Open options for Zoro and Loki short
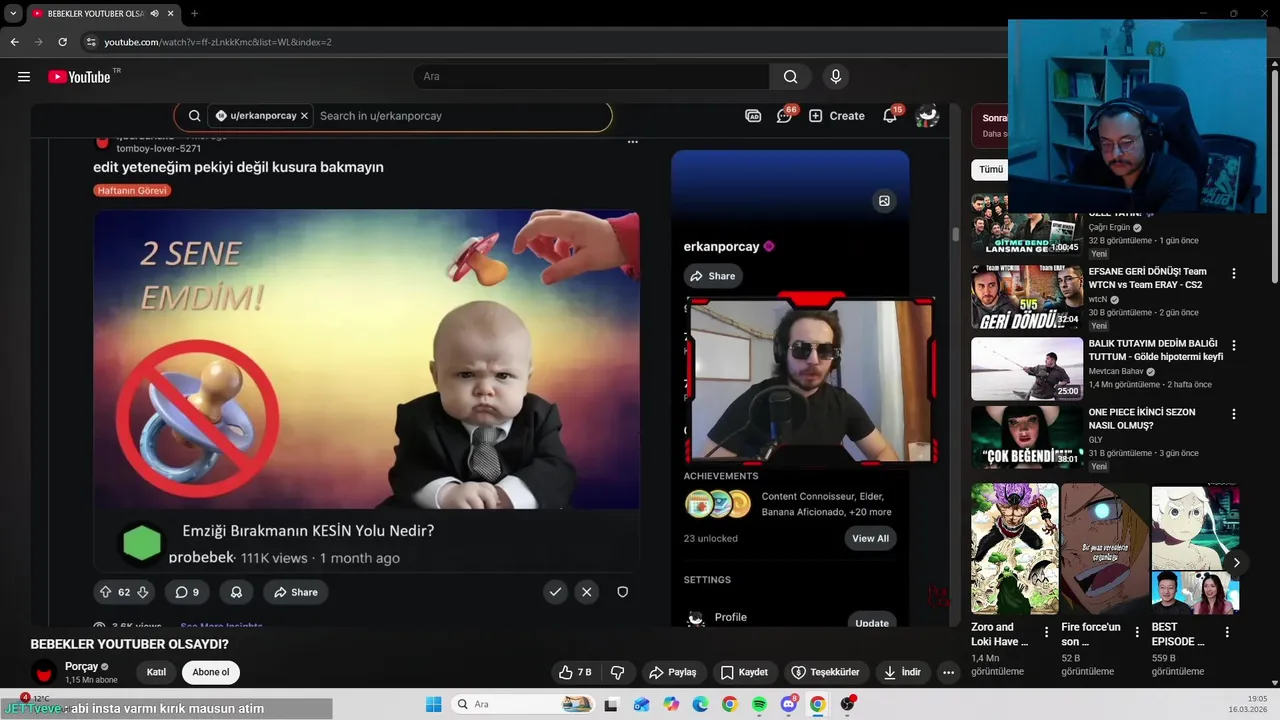 point(1046,632)
